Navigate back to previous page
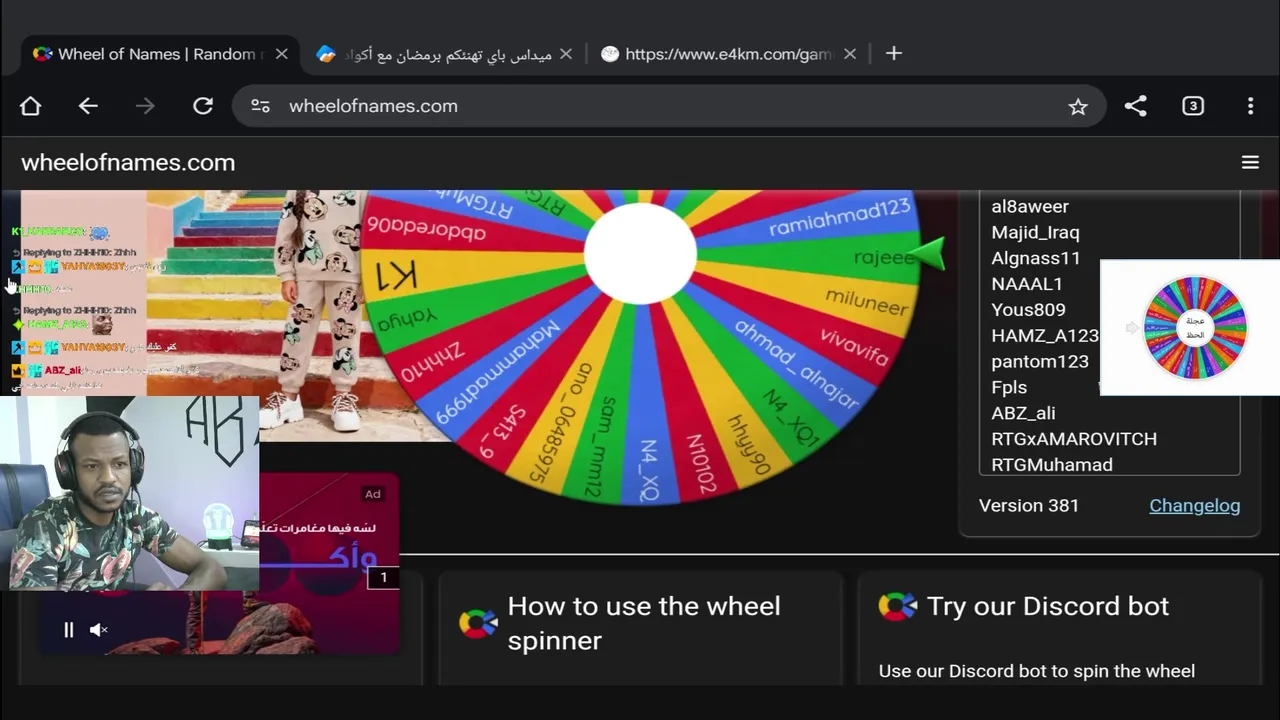 click(88, 106)
